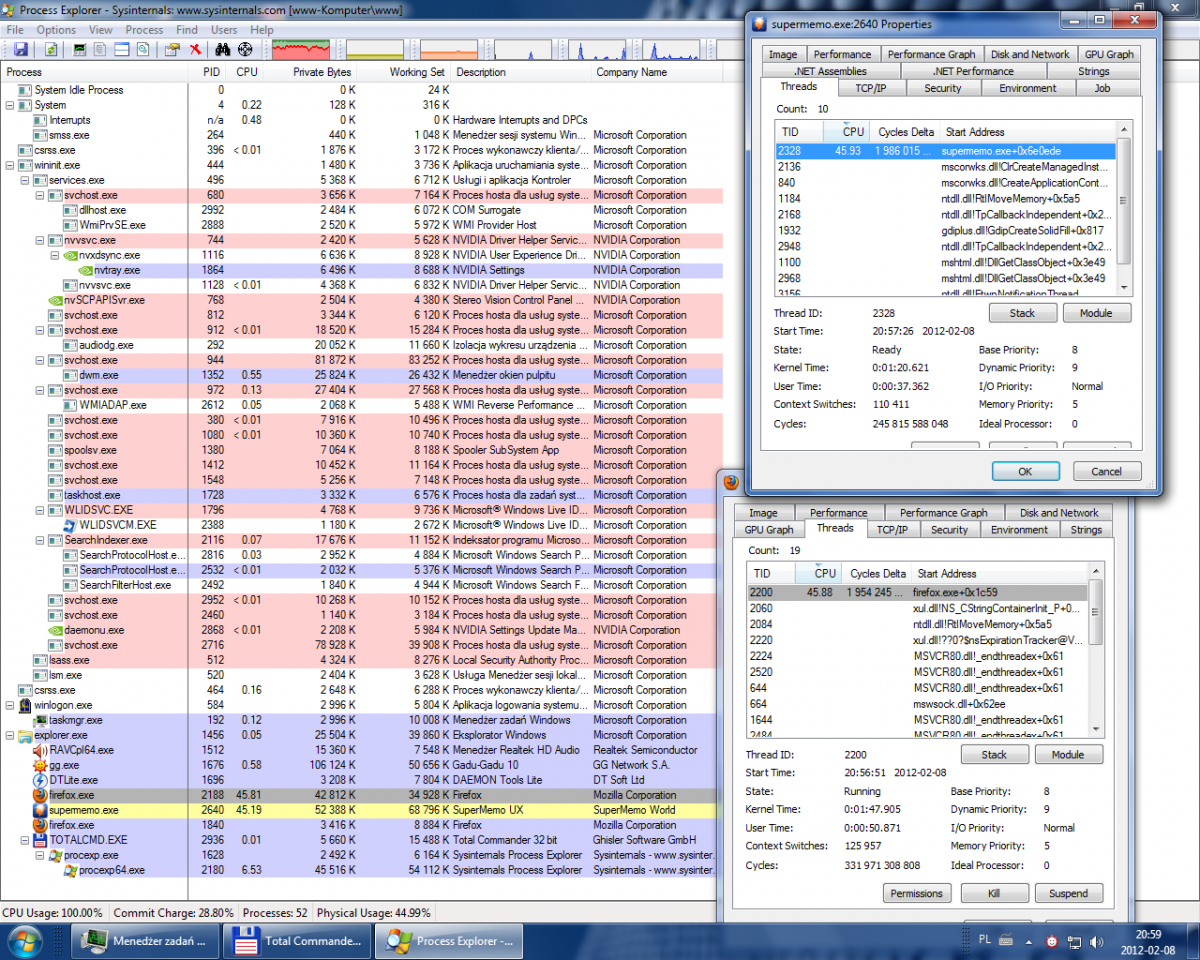Click Menedżer zadań taskbar button

[145, 941]
